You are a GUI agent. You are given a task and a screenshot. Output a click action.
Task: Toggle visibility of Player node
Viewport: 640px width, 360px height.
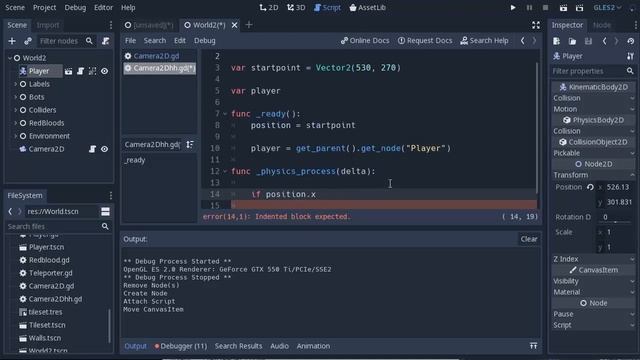104,71
